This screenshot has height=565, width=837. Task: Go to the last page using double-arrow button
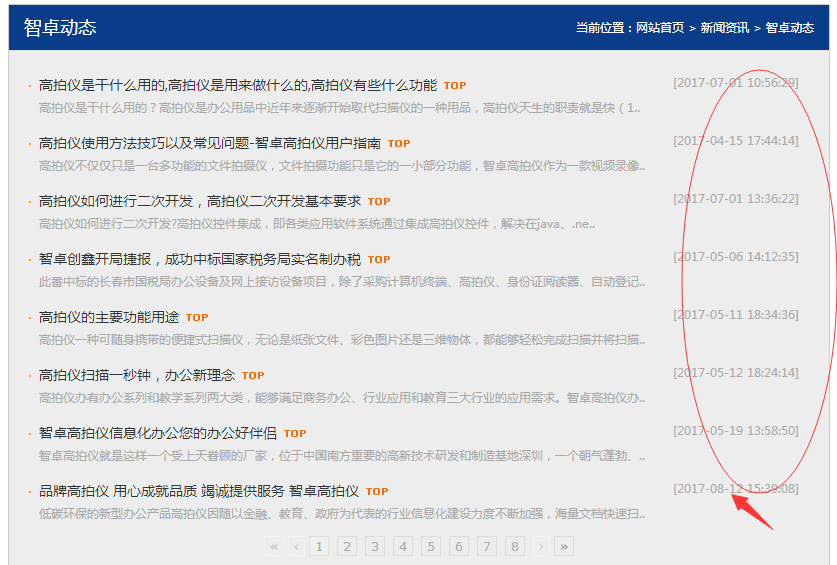(x=564, y=546)
